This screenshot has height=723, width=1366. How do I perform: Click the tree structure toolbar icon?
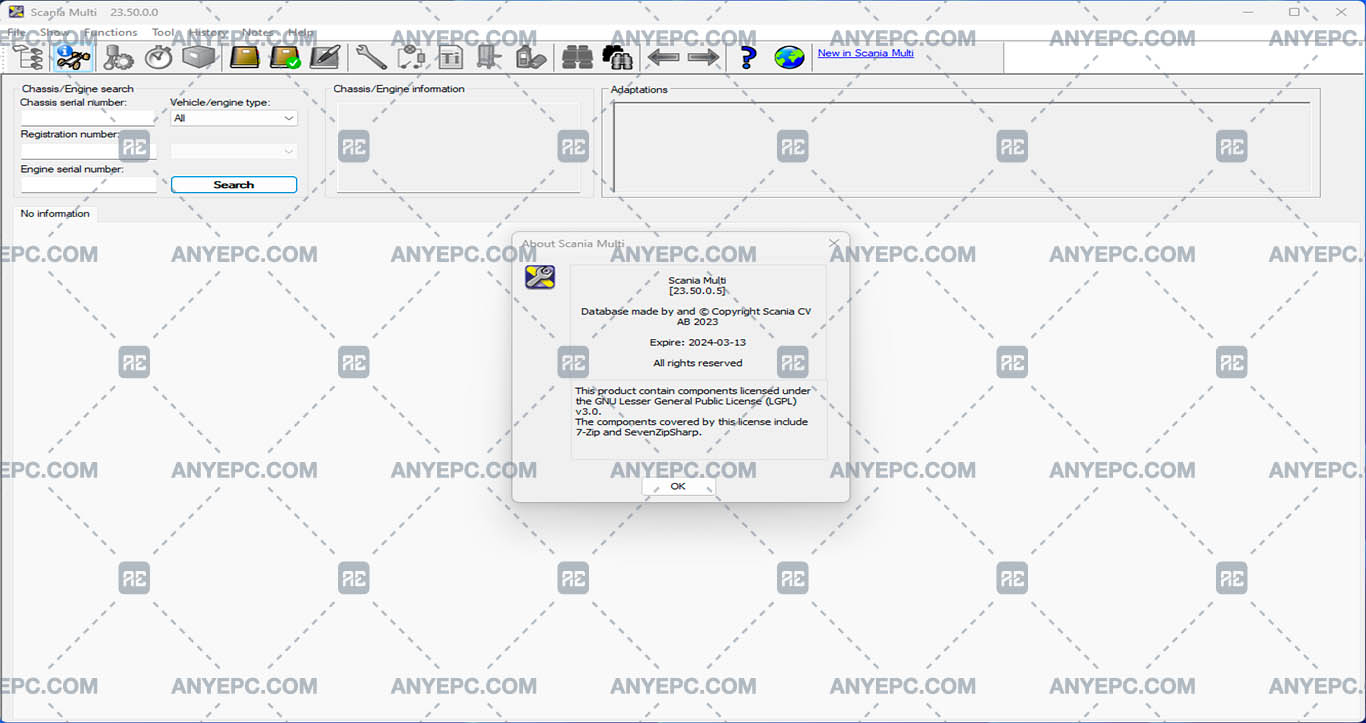(x=27, y=57)
